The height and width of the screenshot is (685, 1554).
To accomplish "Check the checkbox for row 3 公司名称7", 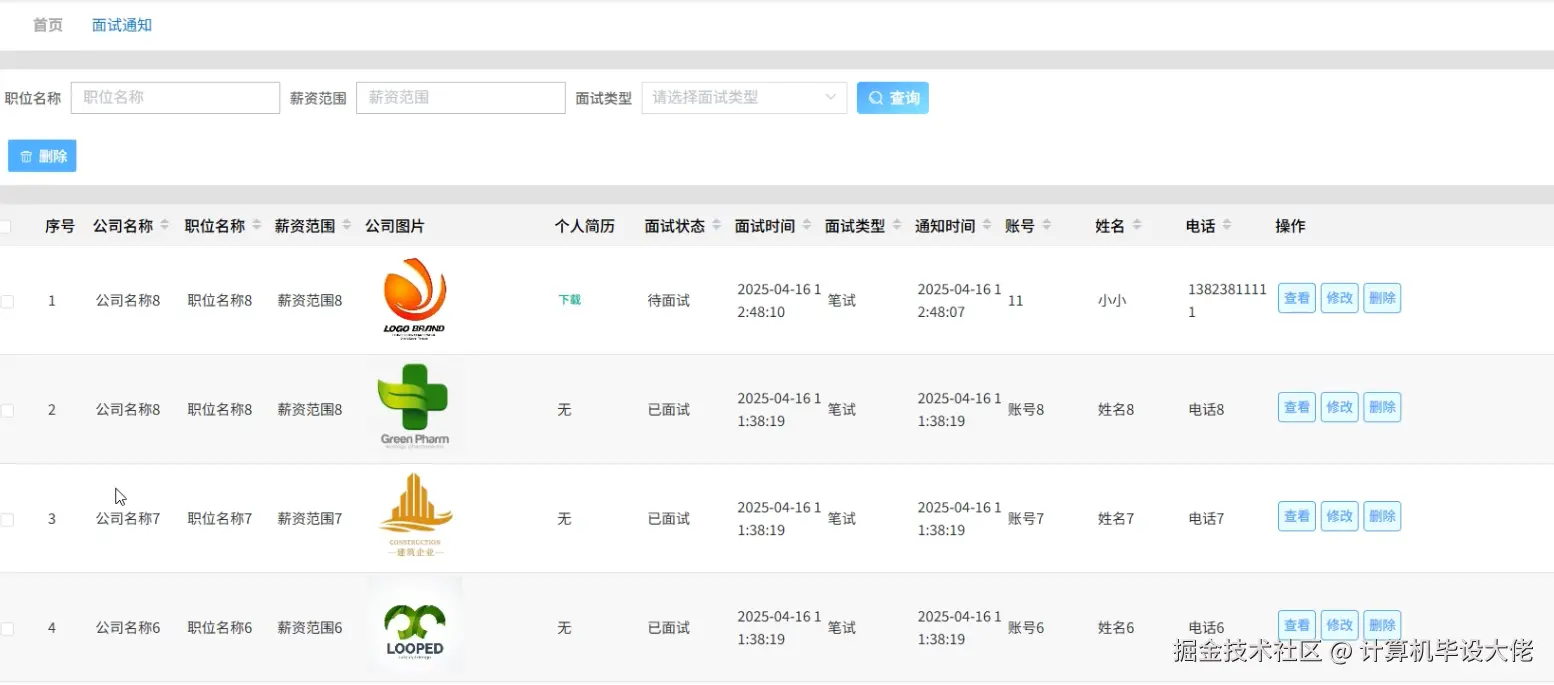I will tap(8, 518).
